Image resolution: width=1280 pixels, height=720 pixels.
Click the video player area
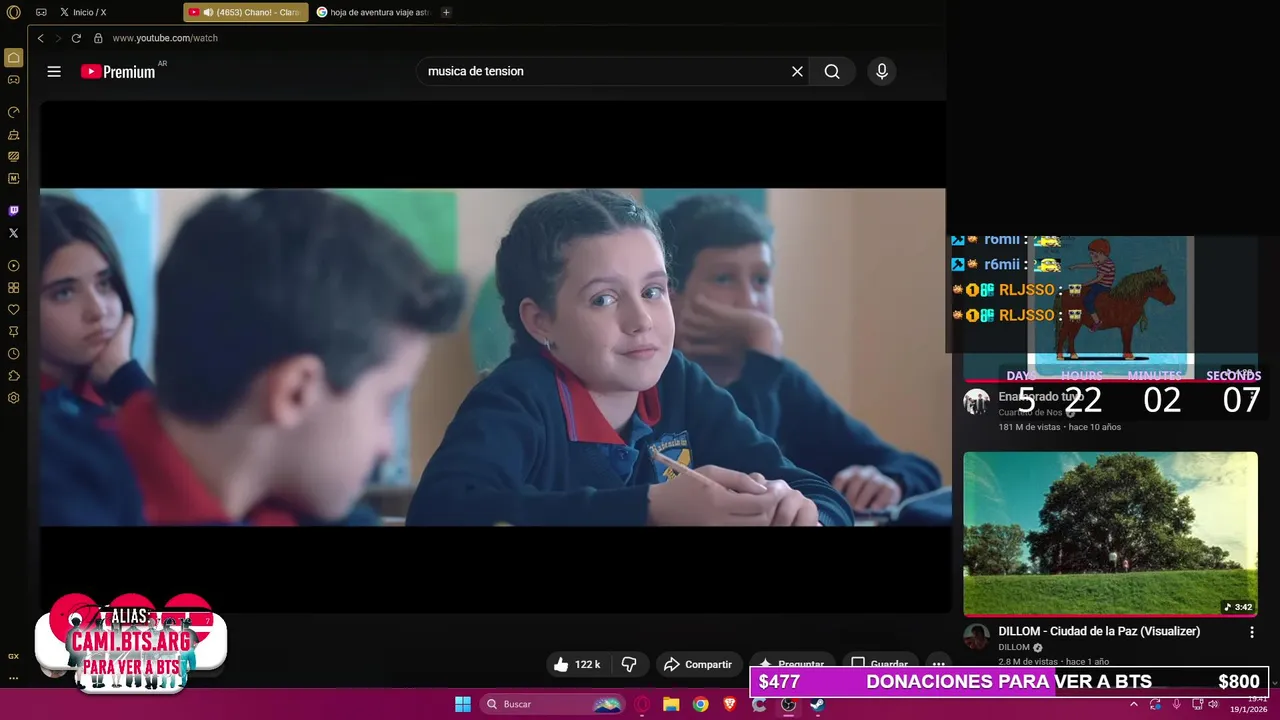point(495,357)
